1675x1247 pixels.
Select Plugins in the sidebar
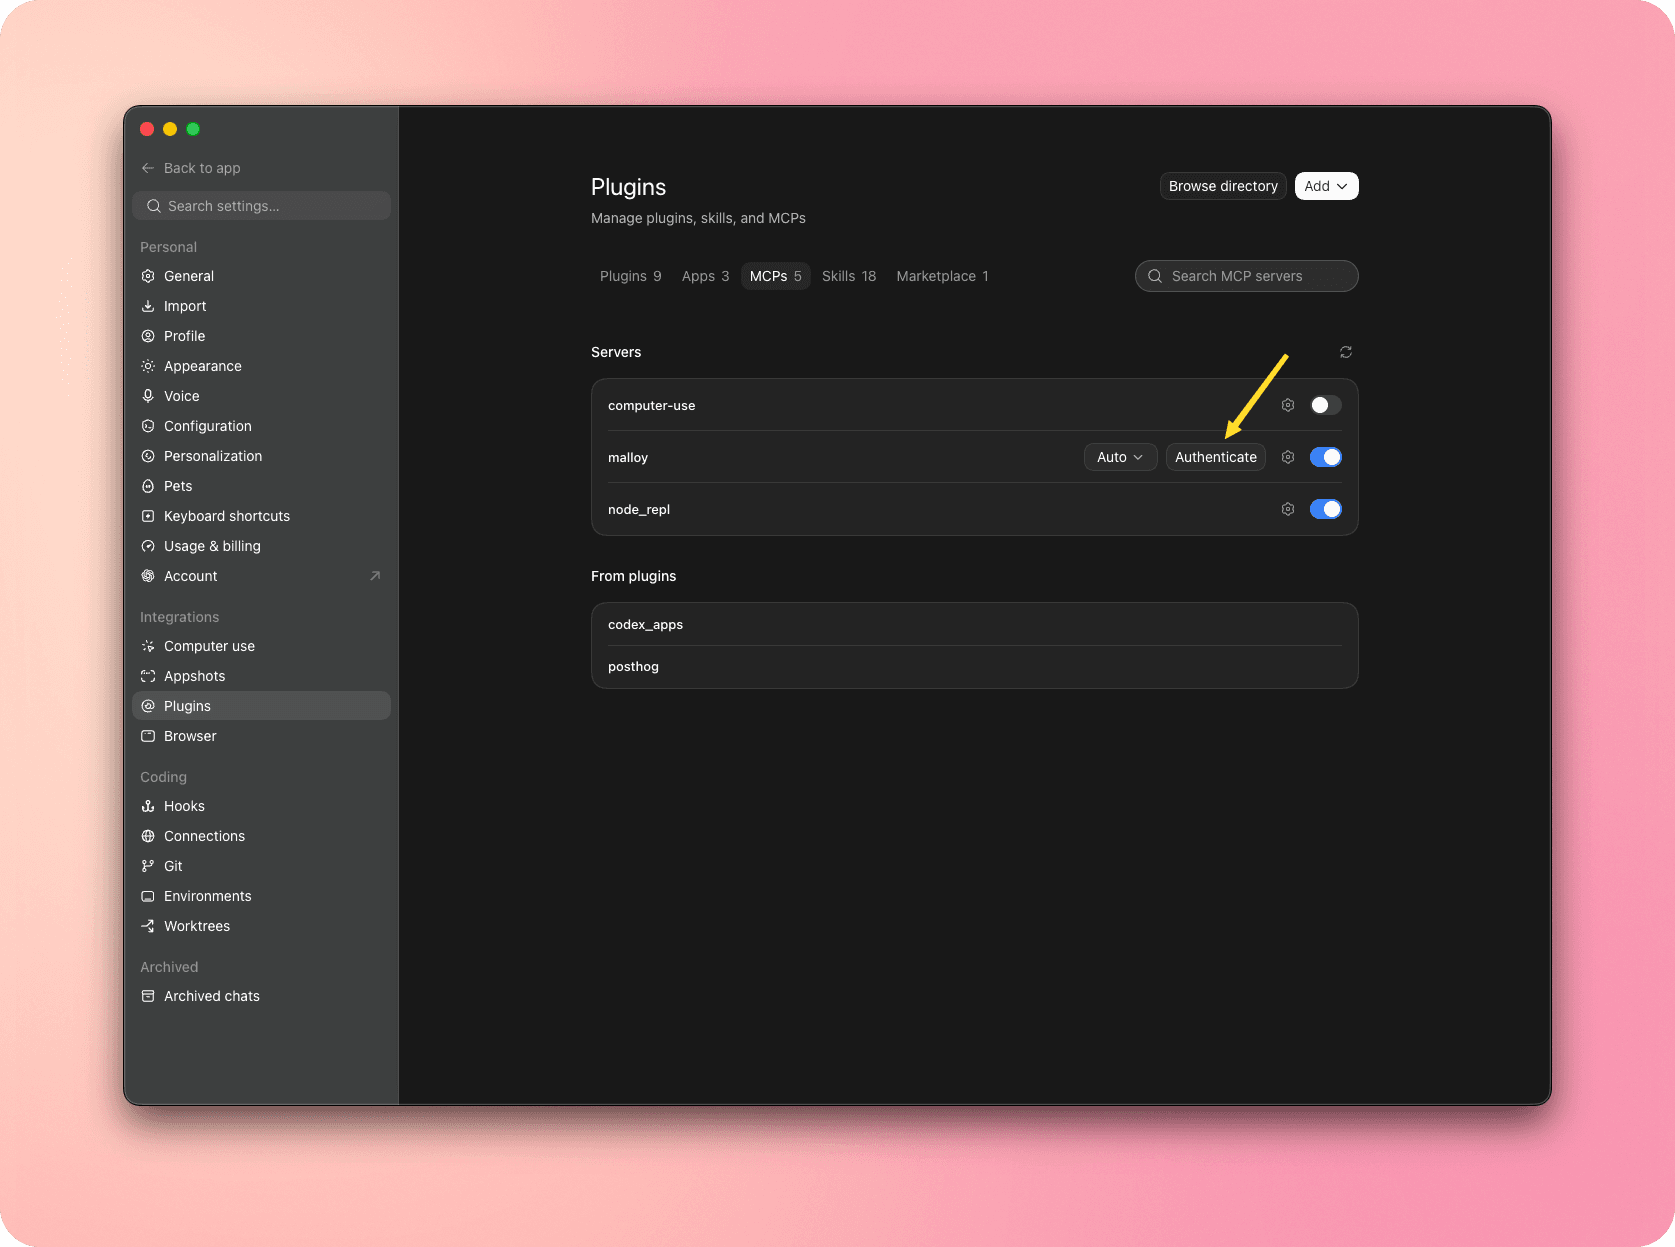pyautogui.click(x=261, y=706)
